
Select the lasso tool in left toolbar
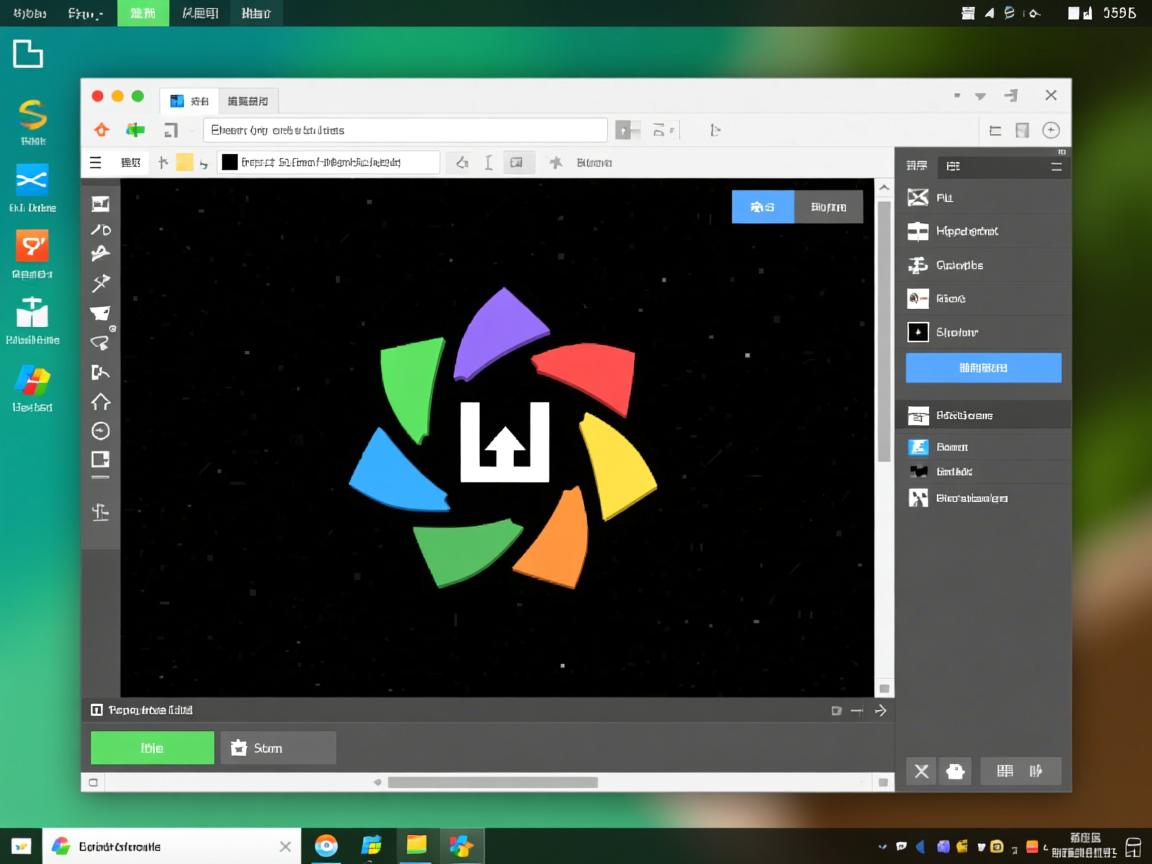100,343
